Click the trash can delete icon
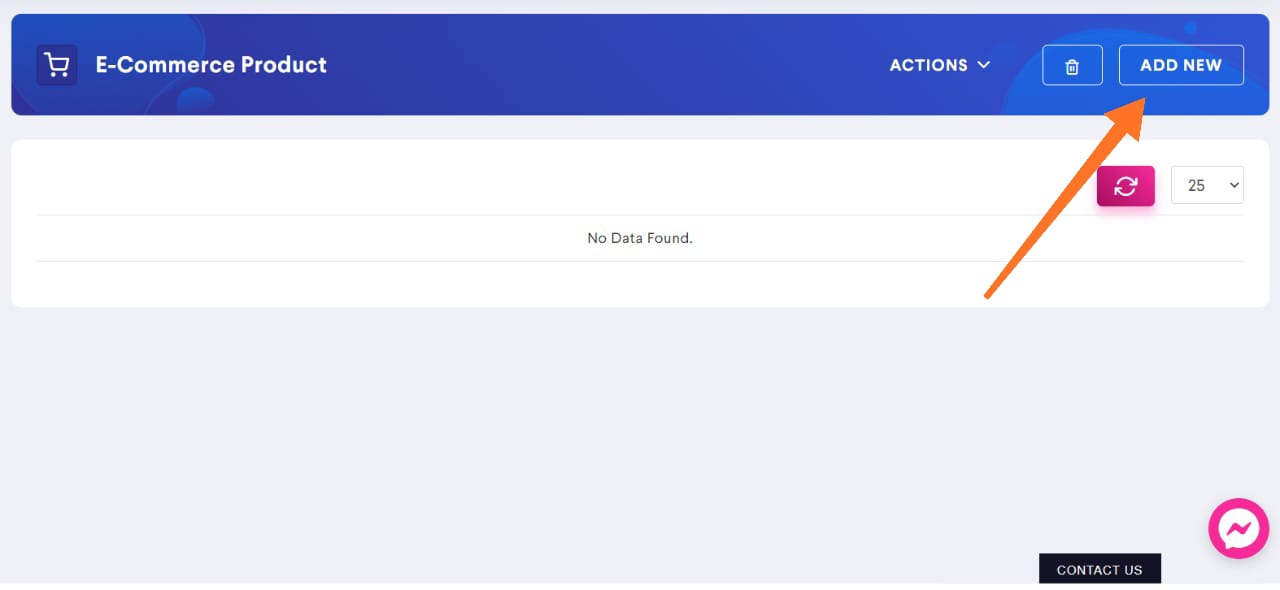Screen dimensions: 1280x590 point(1072,66)
